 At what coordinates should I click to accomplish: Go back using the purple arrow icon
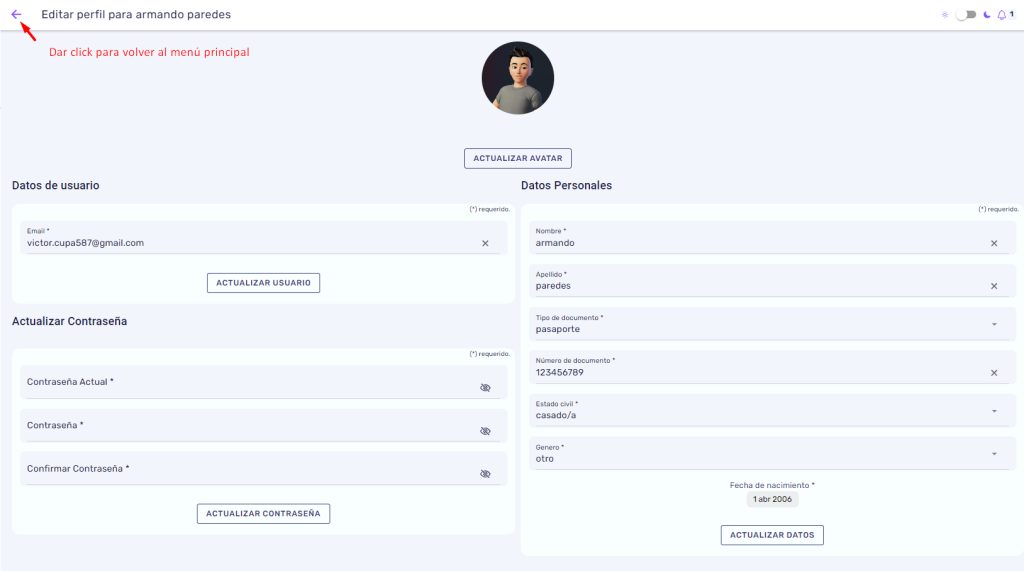(x=16, y=14)
